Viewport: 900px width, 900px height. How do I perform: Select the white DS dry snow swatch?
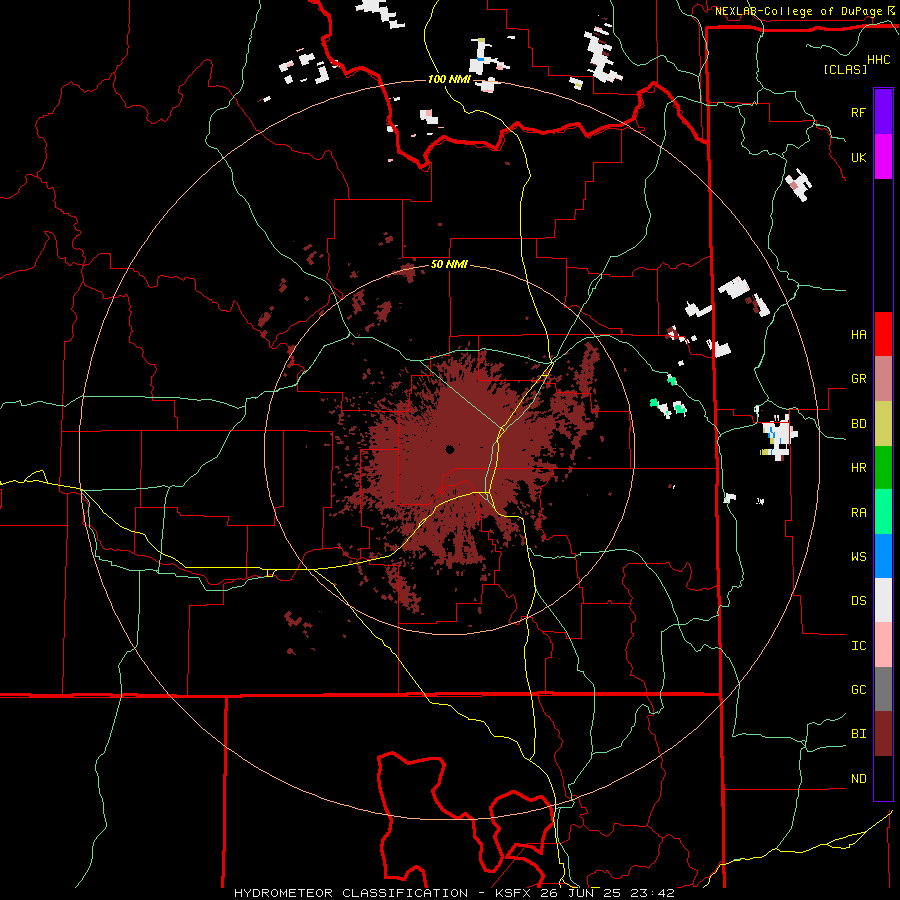click(883, 600)
